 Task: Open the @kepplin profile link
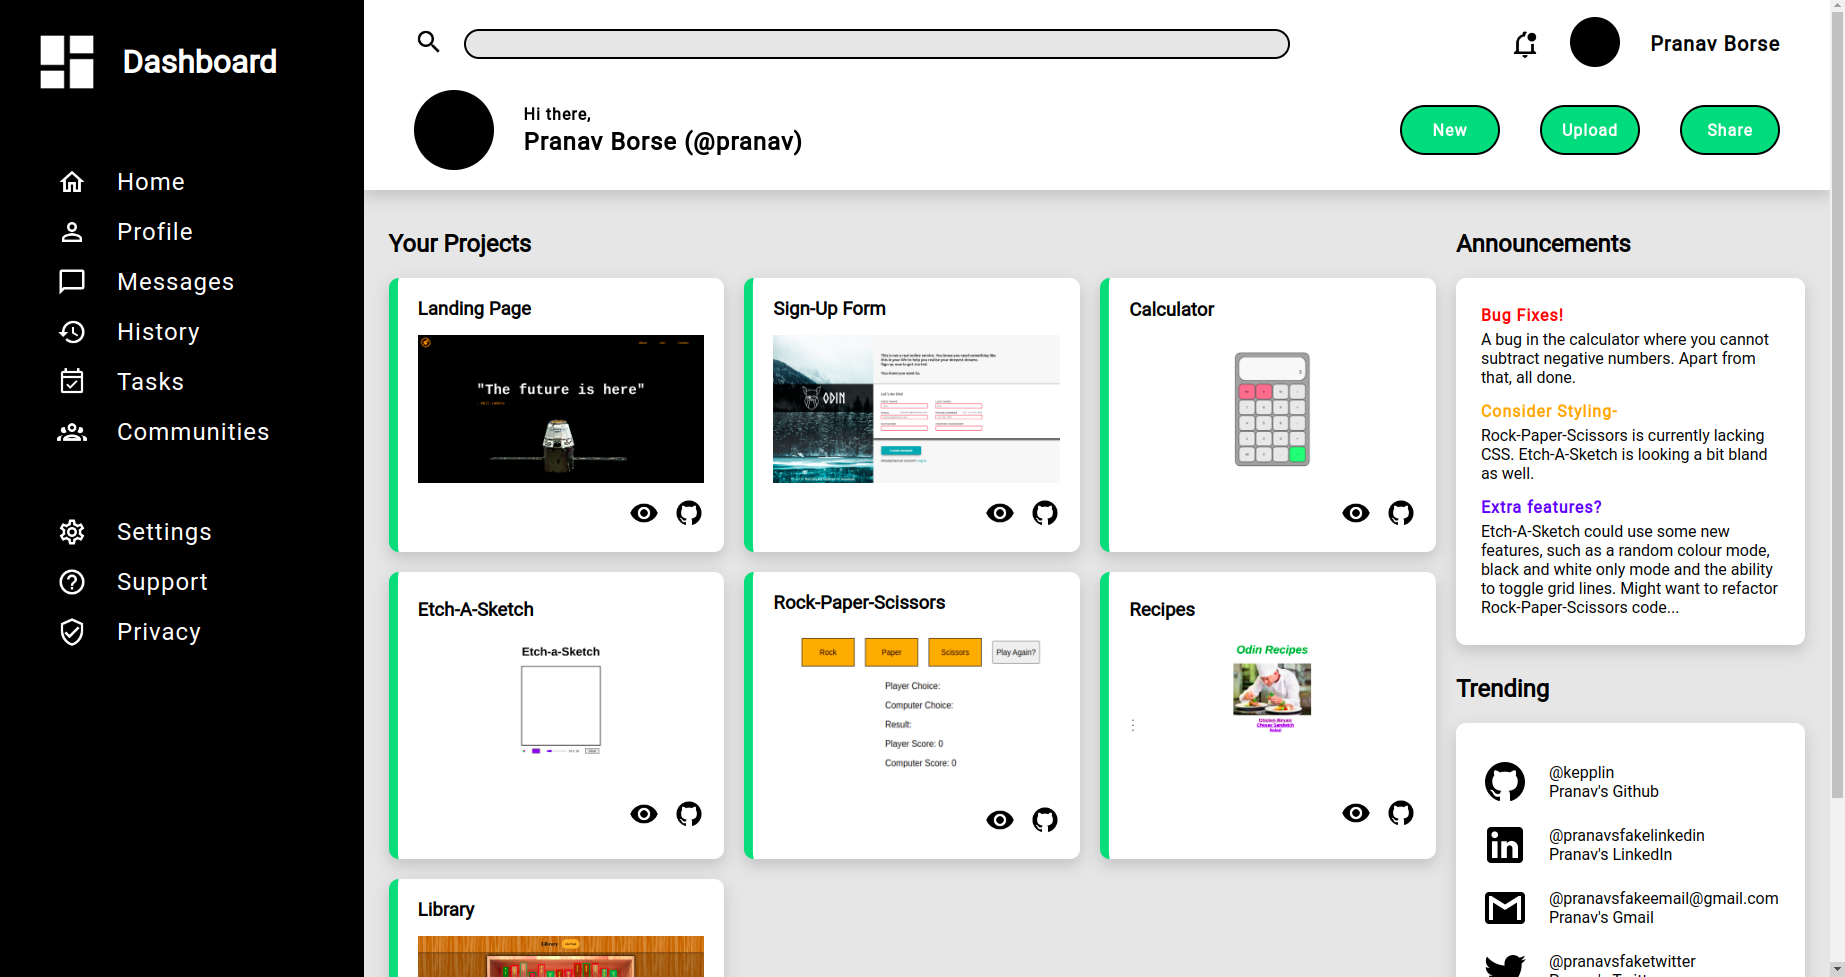coord(1580,772)
